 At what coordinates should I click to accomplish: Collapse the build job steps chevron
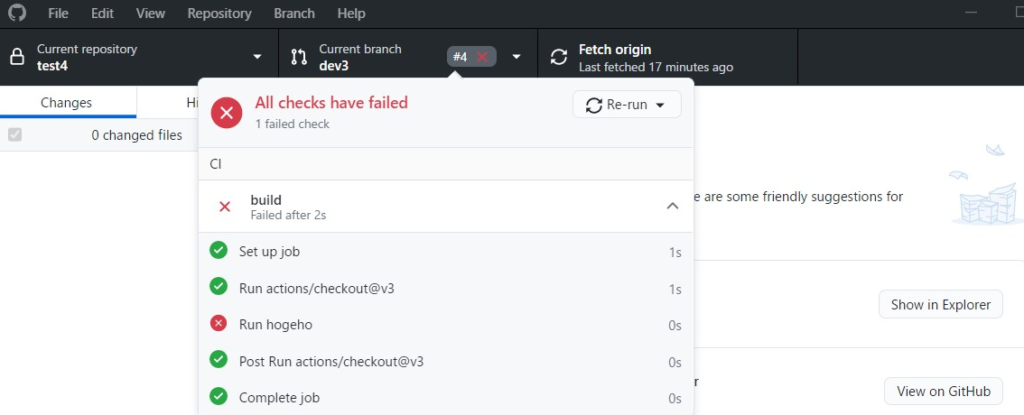(672, 206)
